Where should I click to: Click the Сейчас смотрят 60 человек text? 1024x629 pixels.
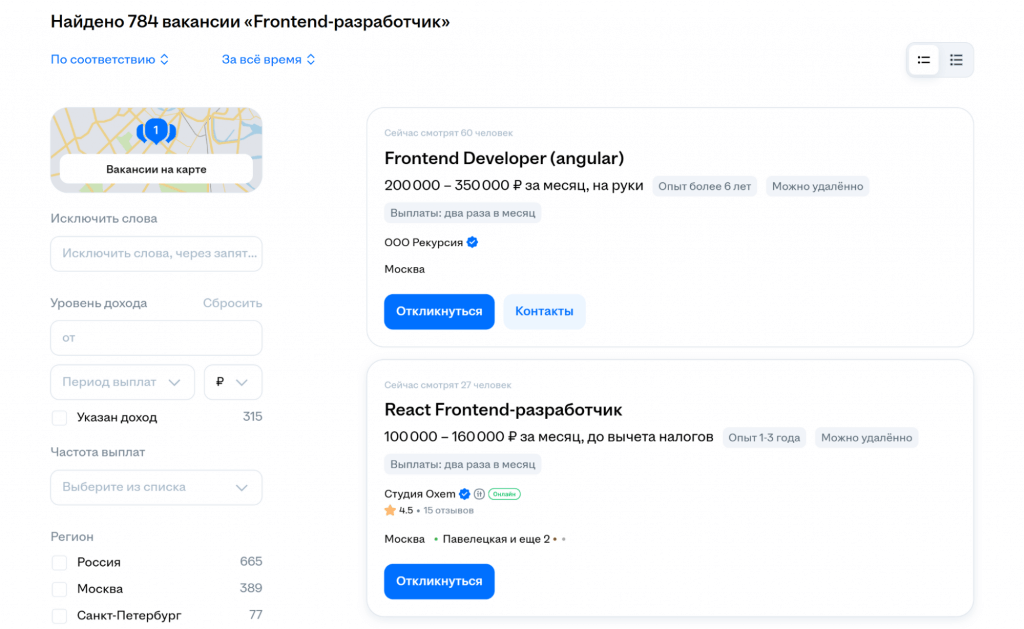pyautogui.click(x=449, y=133)
